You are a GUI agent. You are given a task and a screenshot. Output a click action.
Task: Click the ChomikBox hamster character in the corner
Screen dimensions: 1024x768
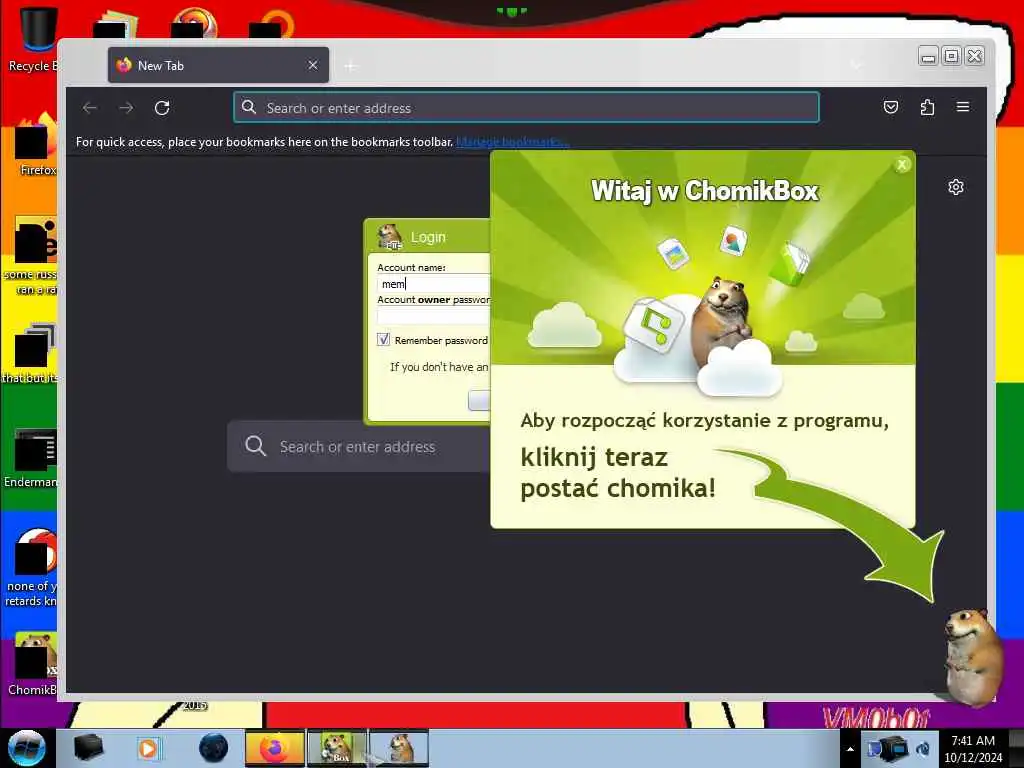tap(973, 656)
